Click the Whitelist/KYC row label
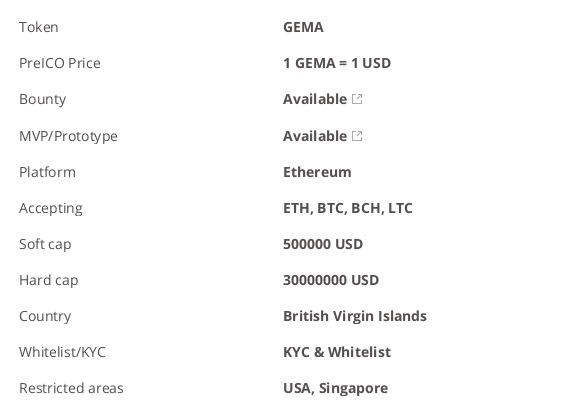Viewport: 565px width, 416px height. click(62, 352)
